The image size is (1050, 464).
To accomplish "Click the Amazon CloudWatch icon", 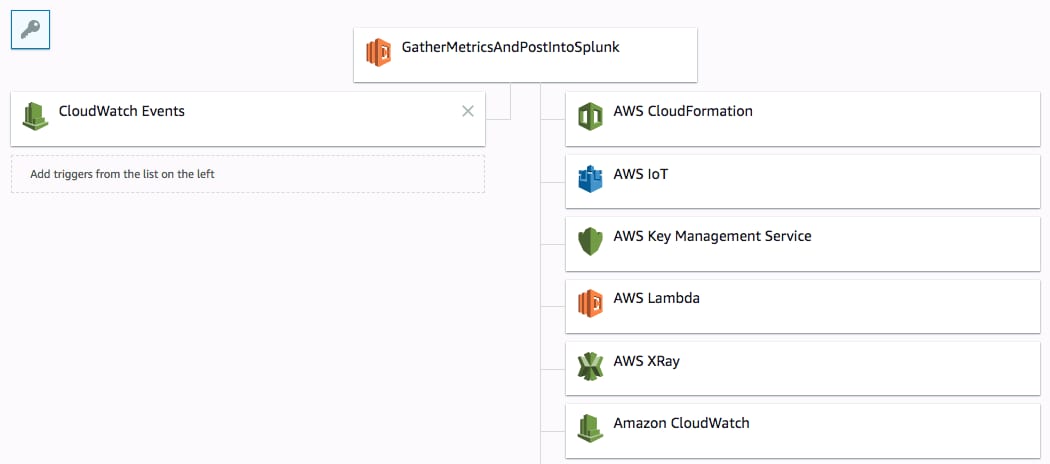I will tap(590, 429).
